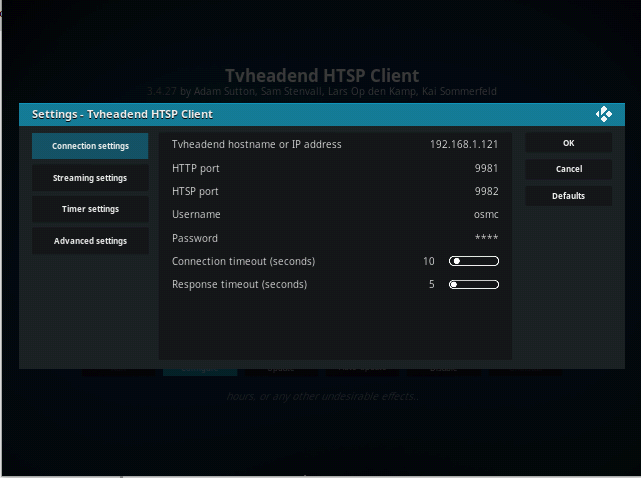Screen dimensions: 641x478
Task: Click the Response timeout value 5
Action: point(432,284)
